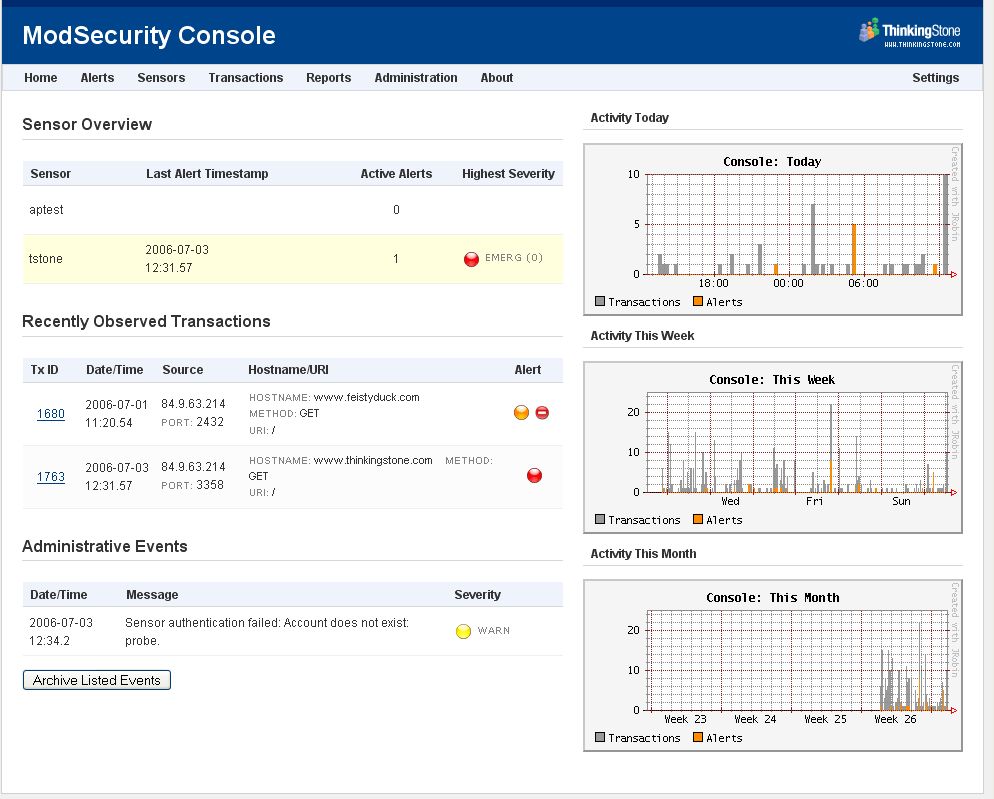This screenshot has height=799, width=994.
Task: Click source port 2432 value
Action: pyautogui.click(x=210, y=422)
